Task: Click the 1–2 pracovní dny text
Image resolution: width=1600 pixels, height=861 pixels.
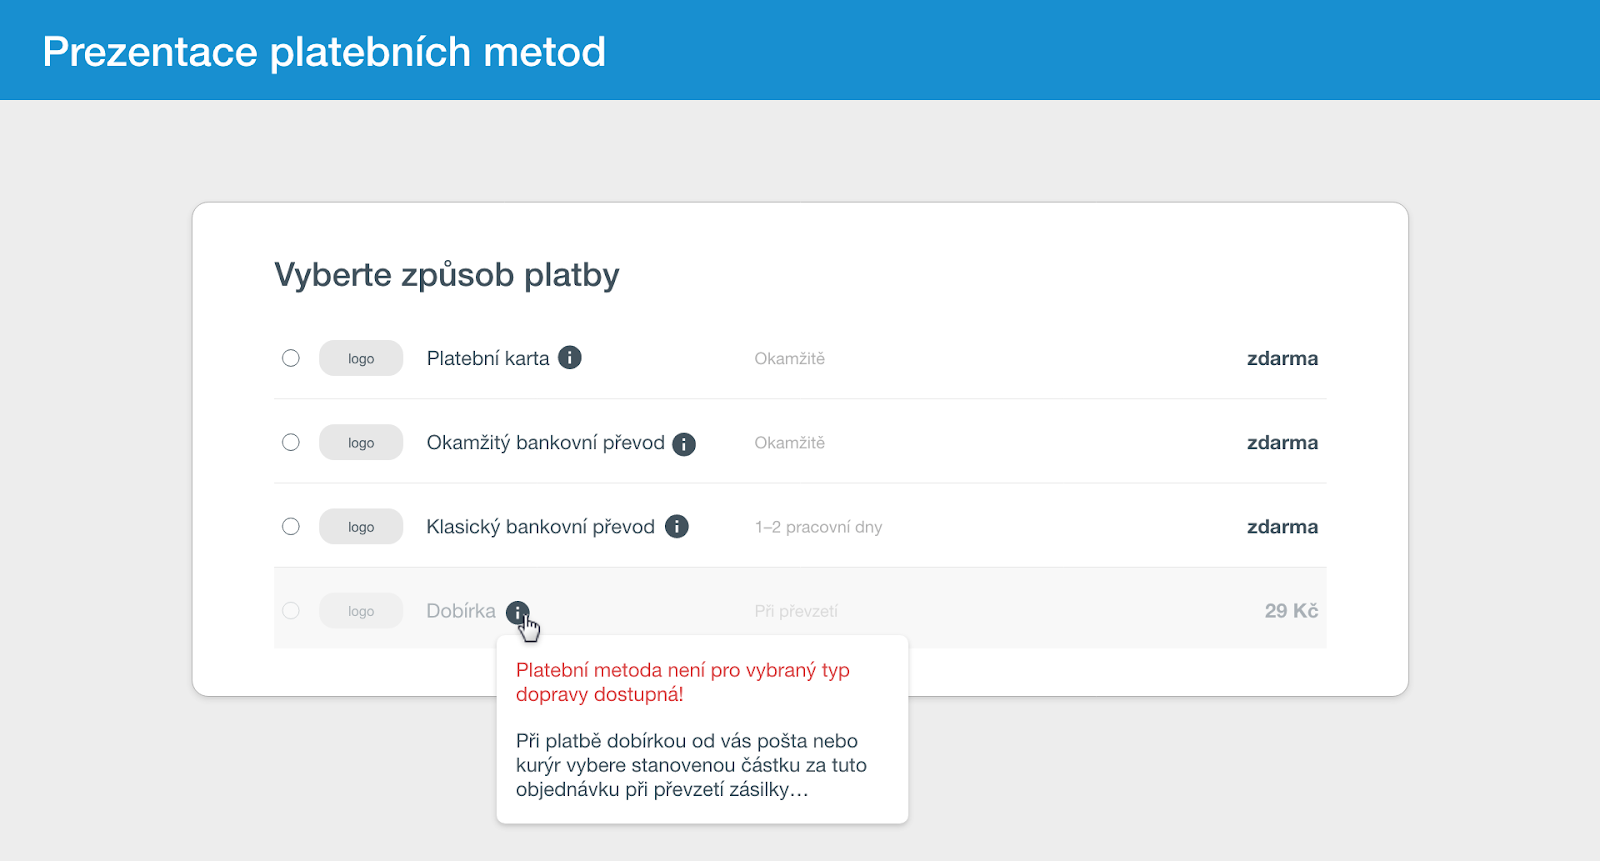Action: click(819, 527)
